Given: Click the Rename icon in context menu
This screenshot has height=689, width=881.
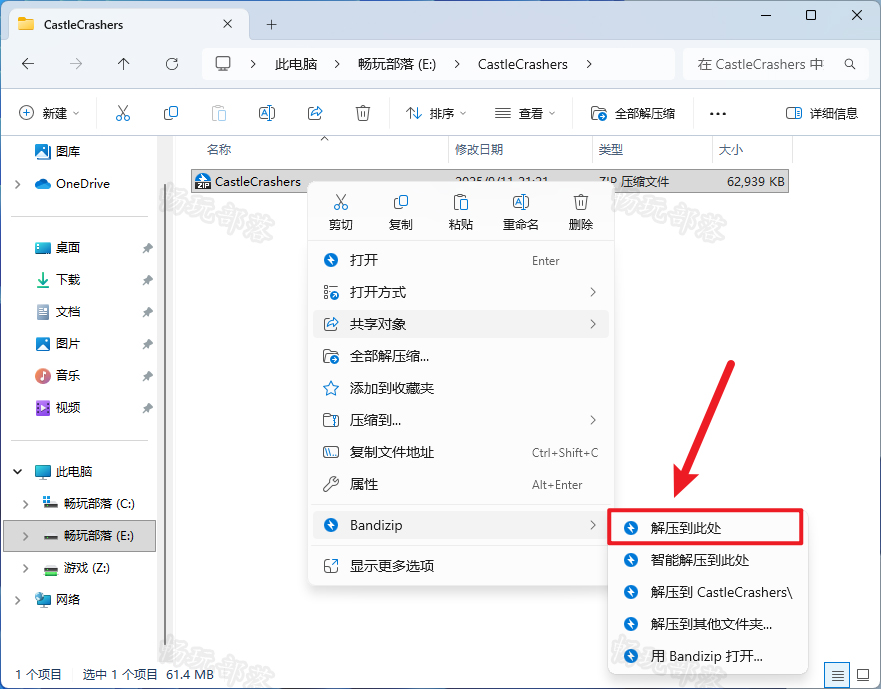Looking at the screenshot, I should pos(521,202).
